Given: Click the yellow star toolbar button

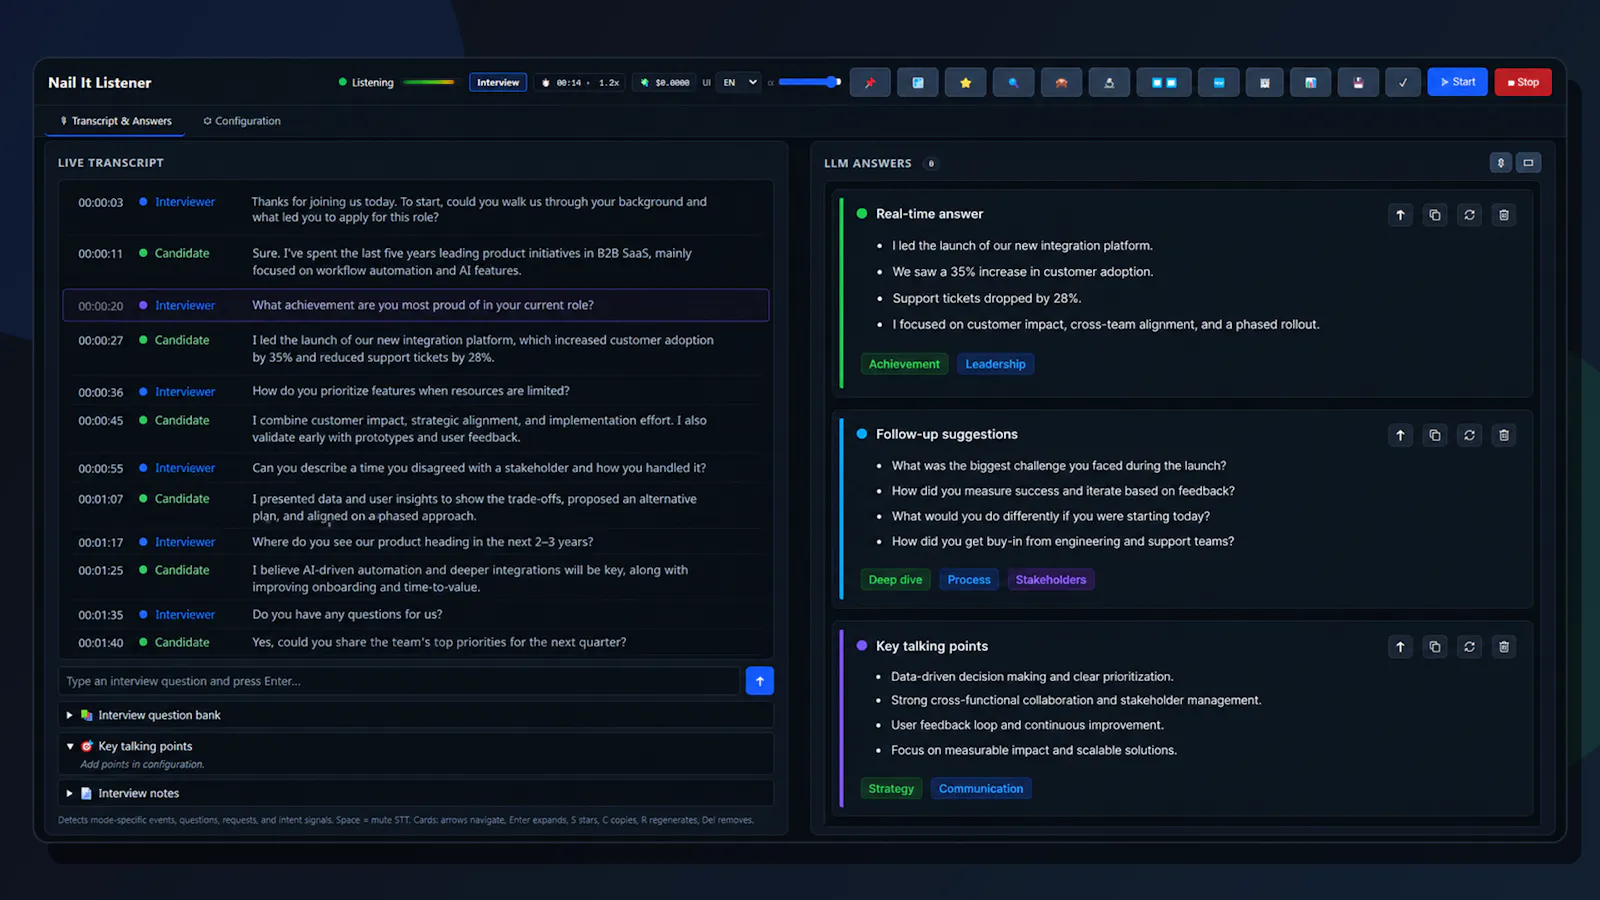Looking at the screenshot, I should tap(966, 82).
